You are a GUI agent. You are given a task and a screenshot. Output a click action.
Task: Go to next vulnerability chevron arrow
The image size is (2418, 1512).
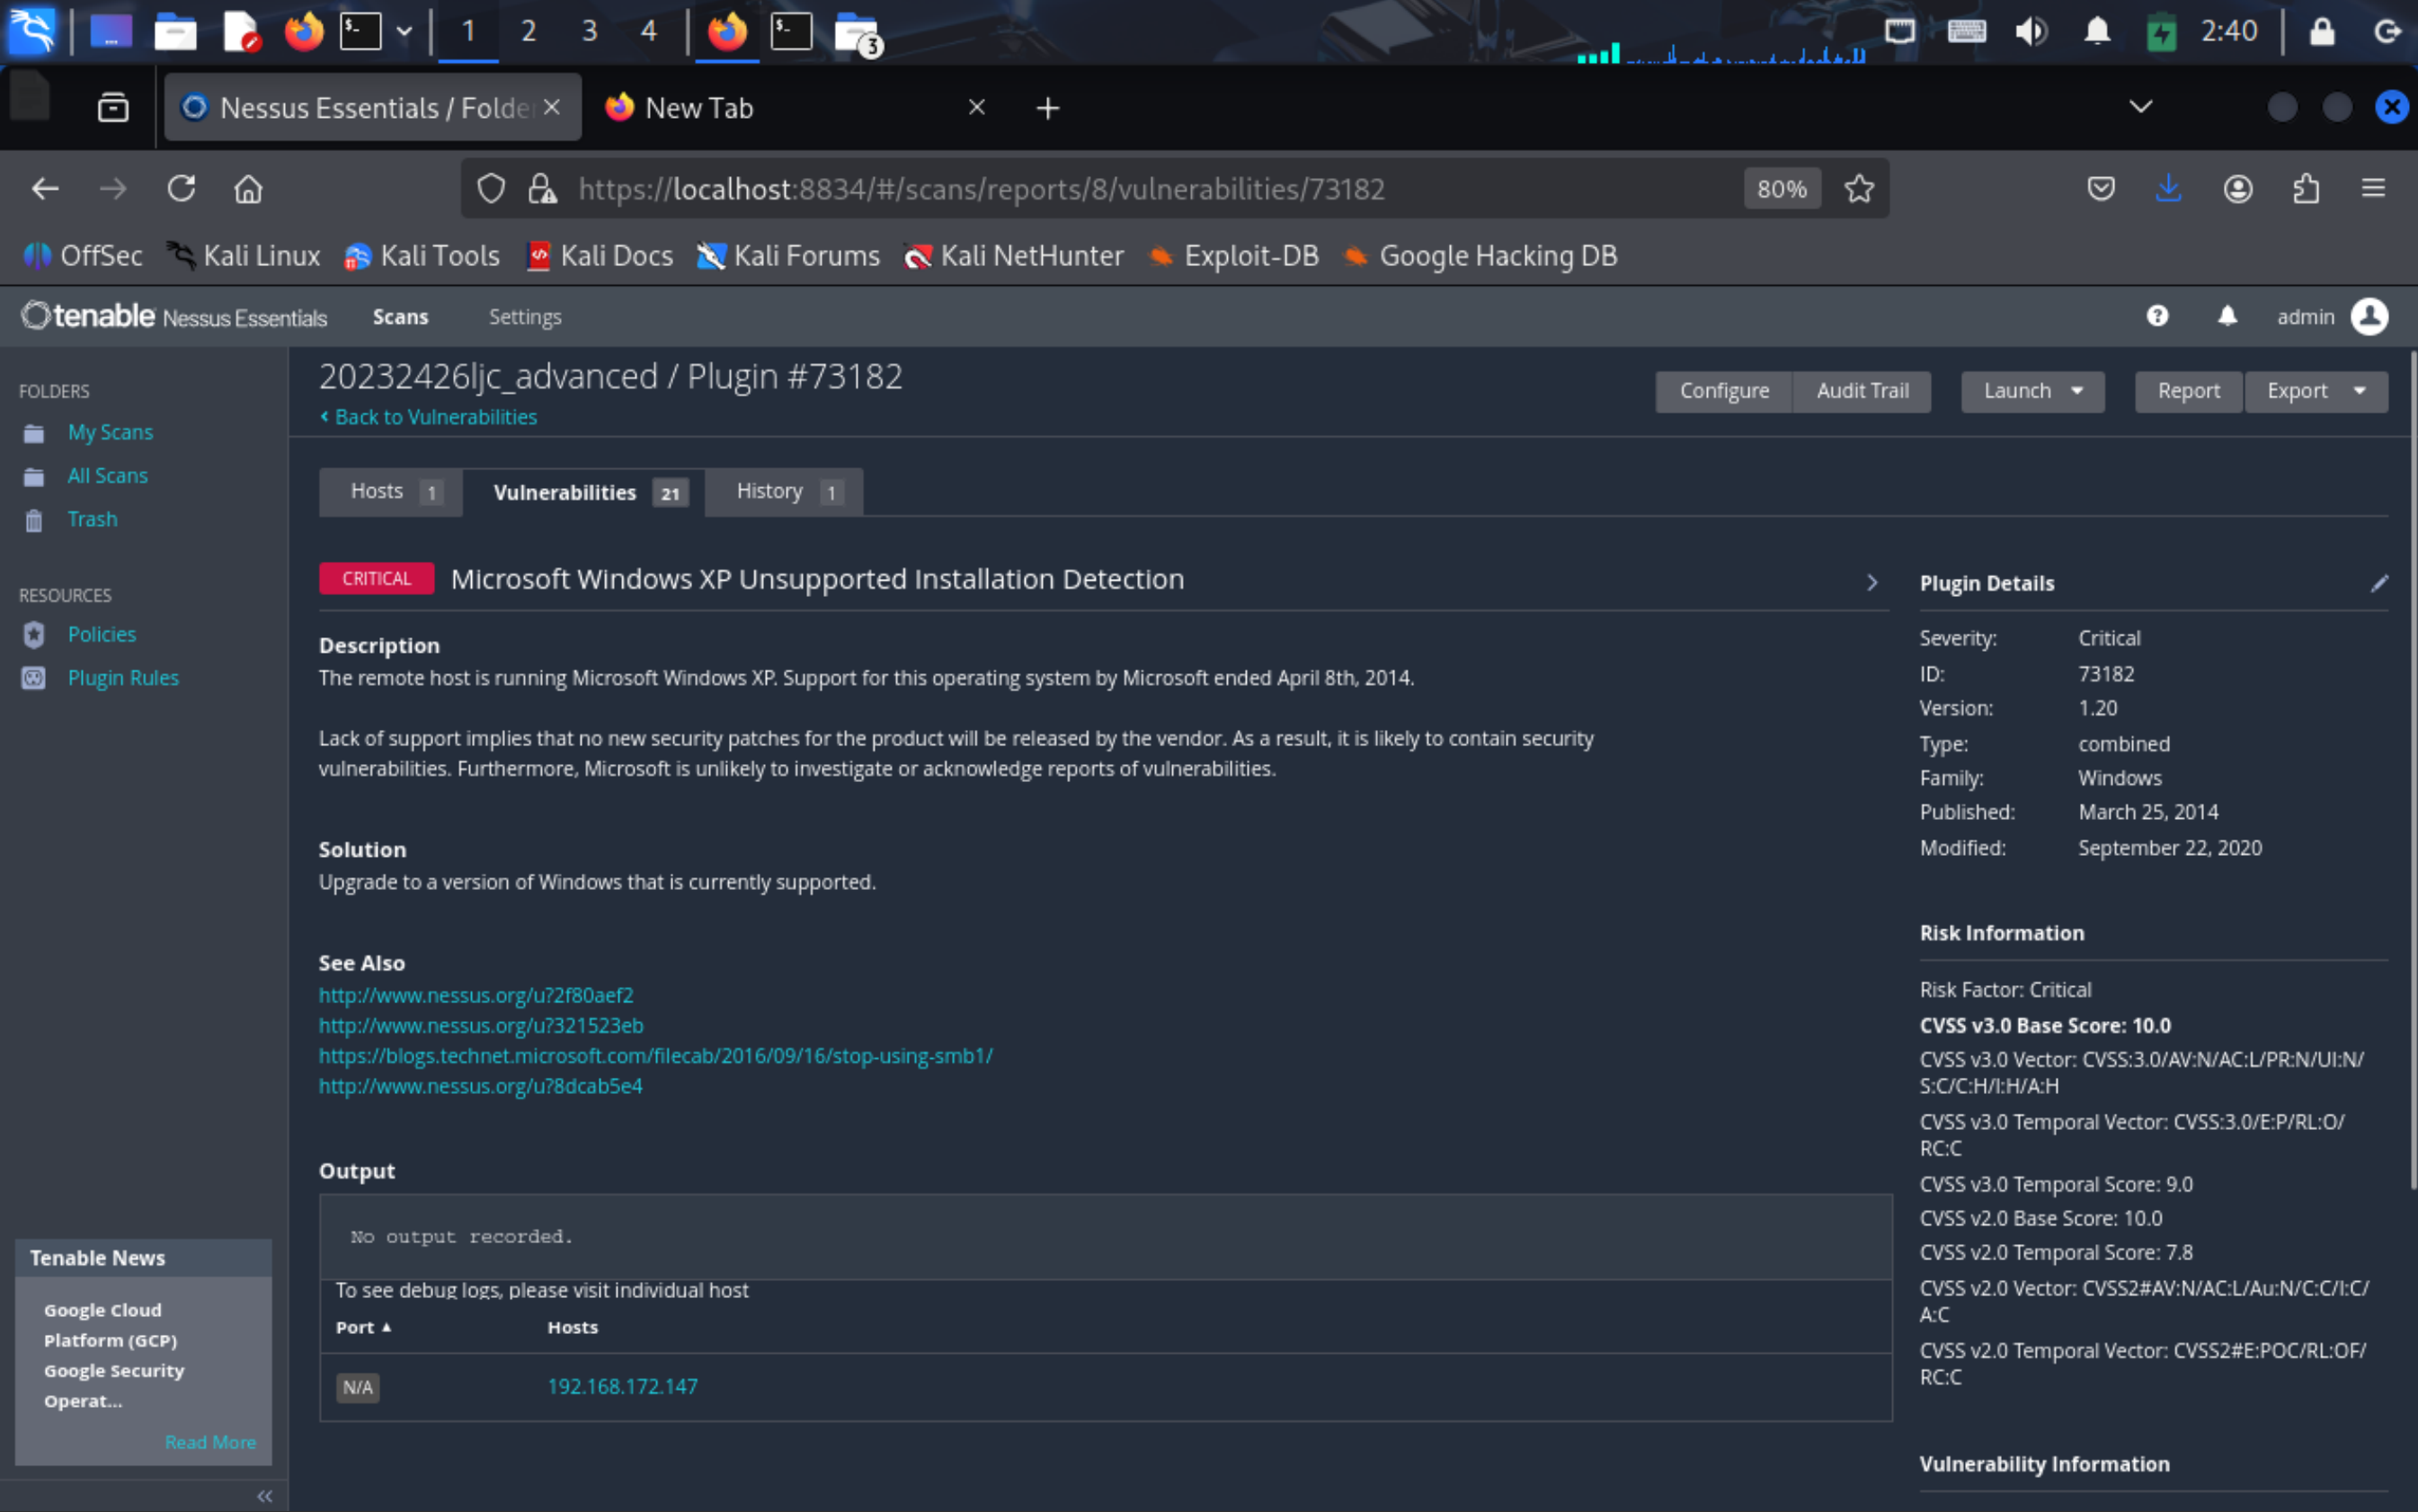click(x=1872, y=582)
